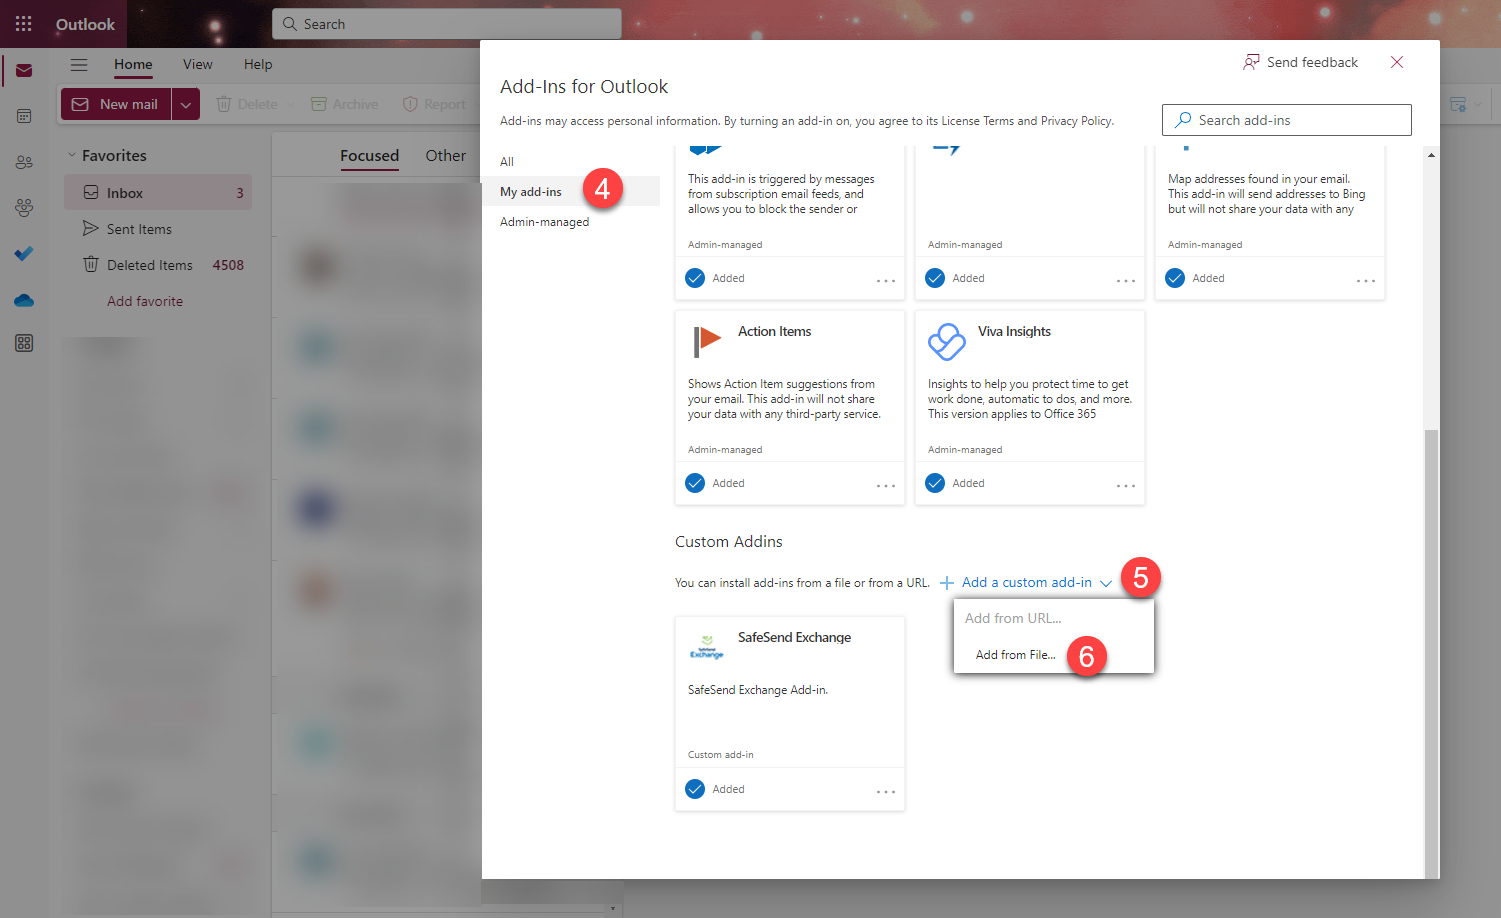The width and height of the screenshot is (1501, 918).
Task: Focus the Outlook Search box
Action: [447, 24]
